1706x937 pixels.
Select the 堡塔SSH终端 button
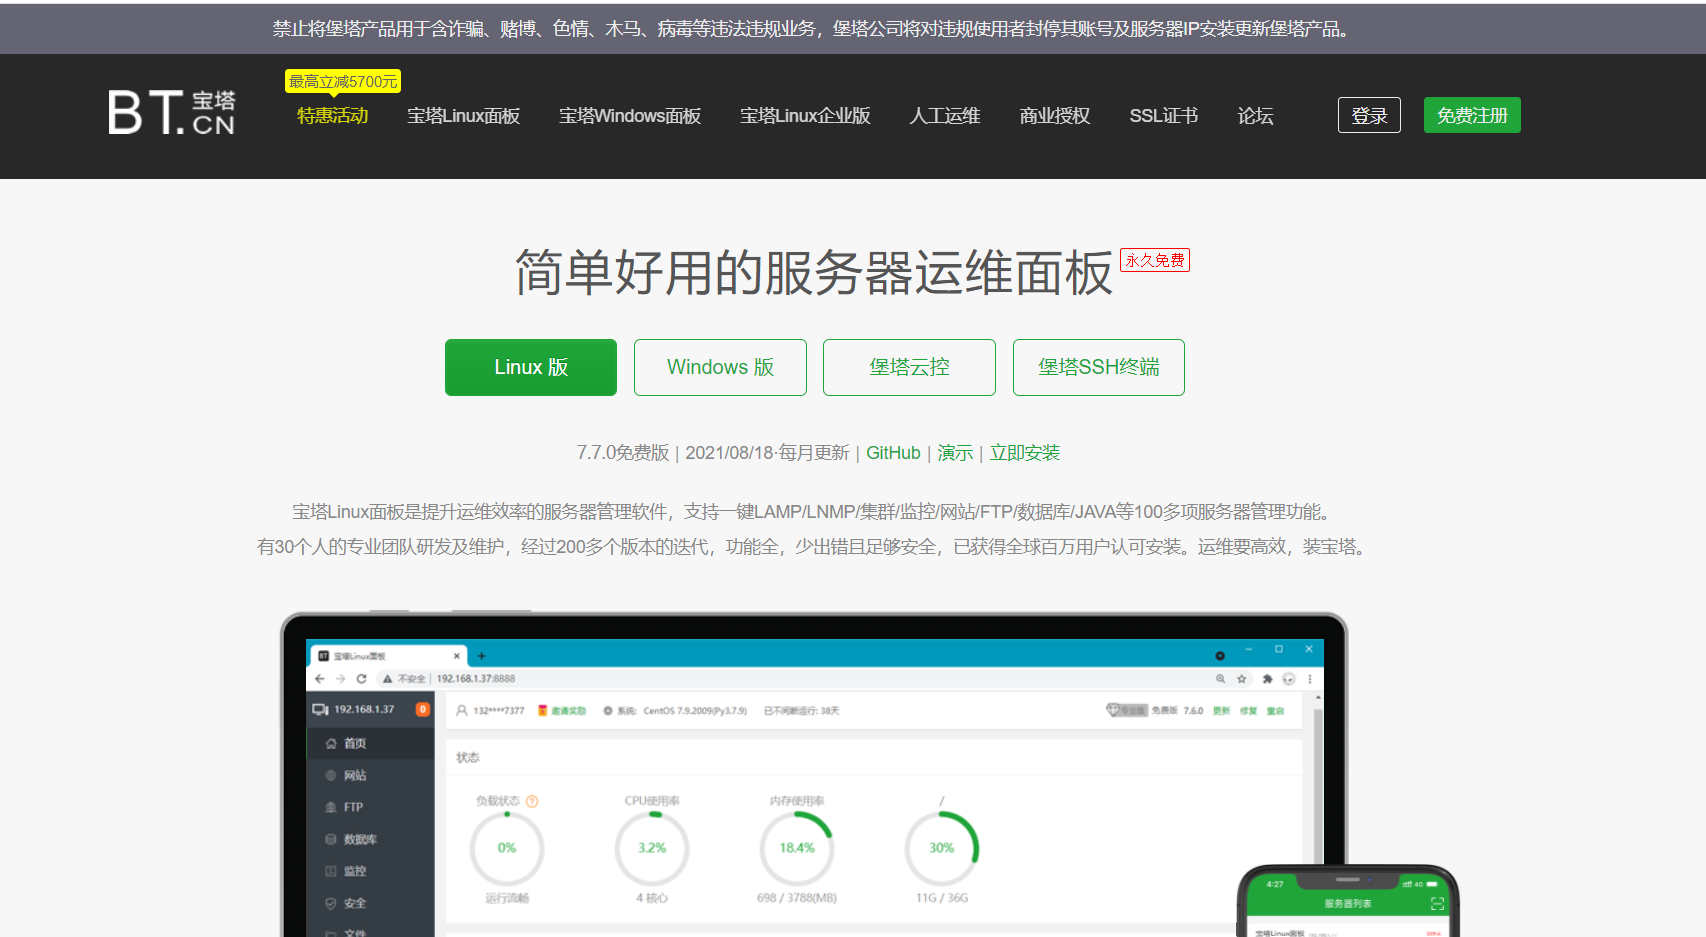[x=1098, y=367]
